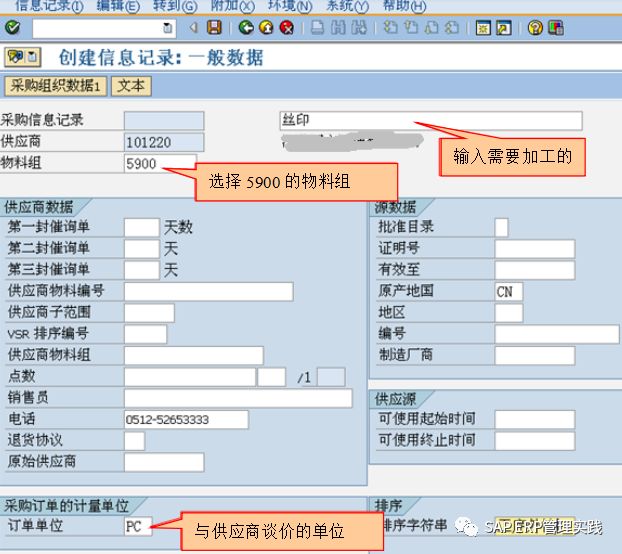Click the 物料组 field containing 5900

coord(158,163)
